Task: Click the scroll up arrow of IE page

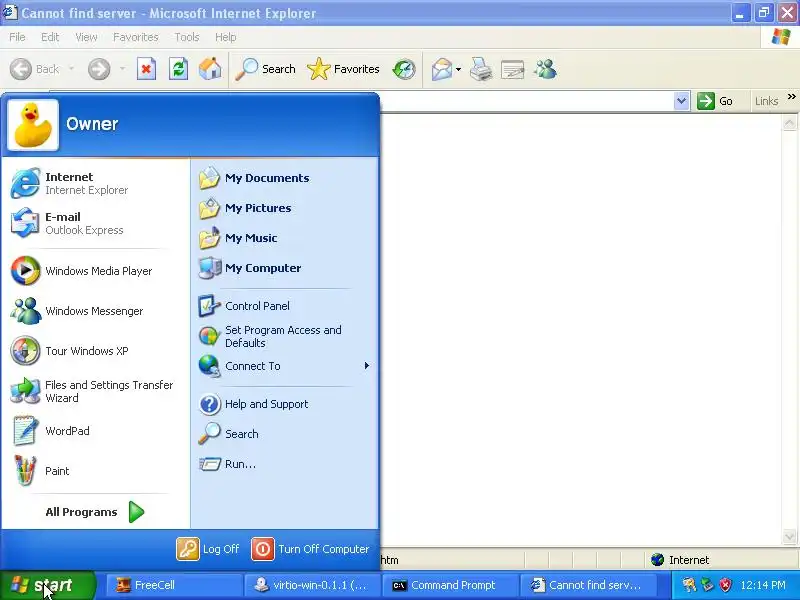Action: pos(789,122)
